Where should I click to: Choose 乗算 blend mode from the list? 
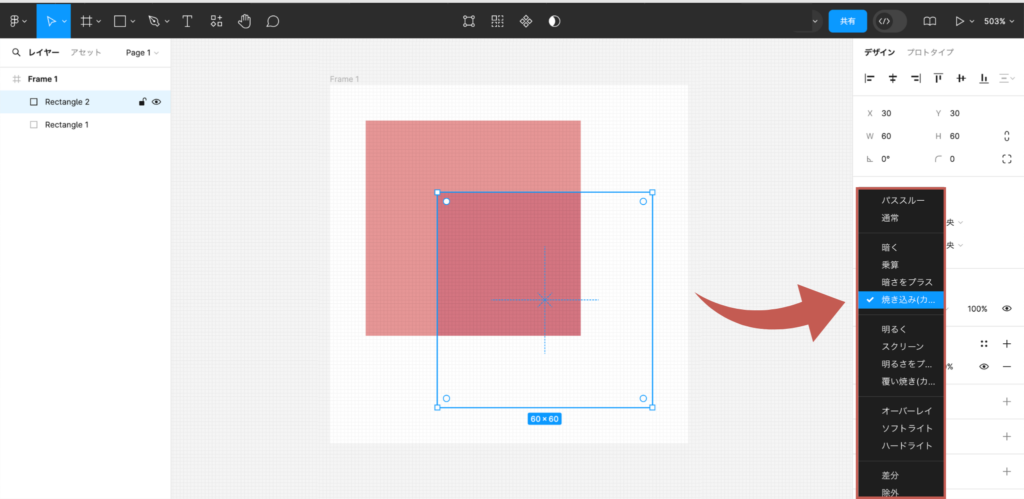(x=889, y=265)
